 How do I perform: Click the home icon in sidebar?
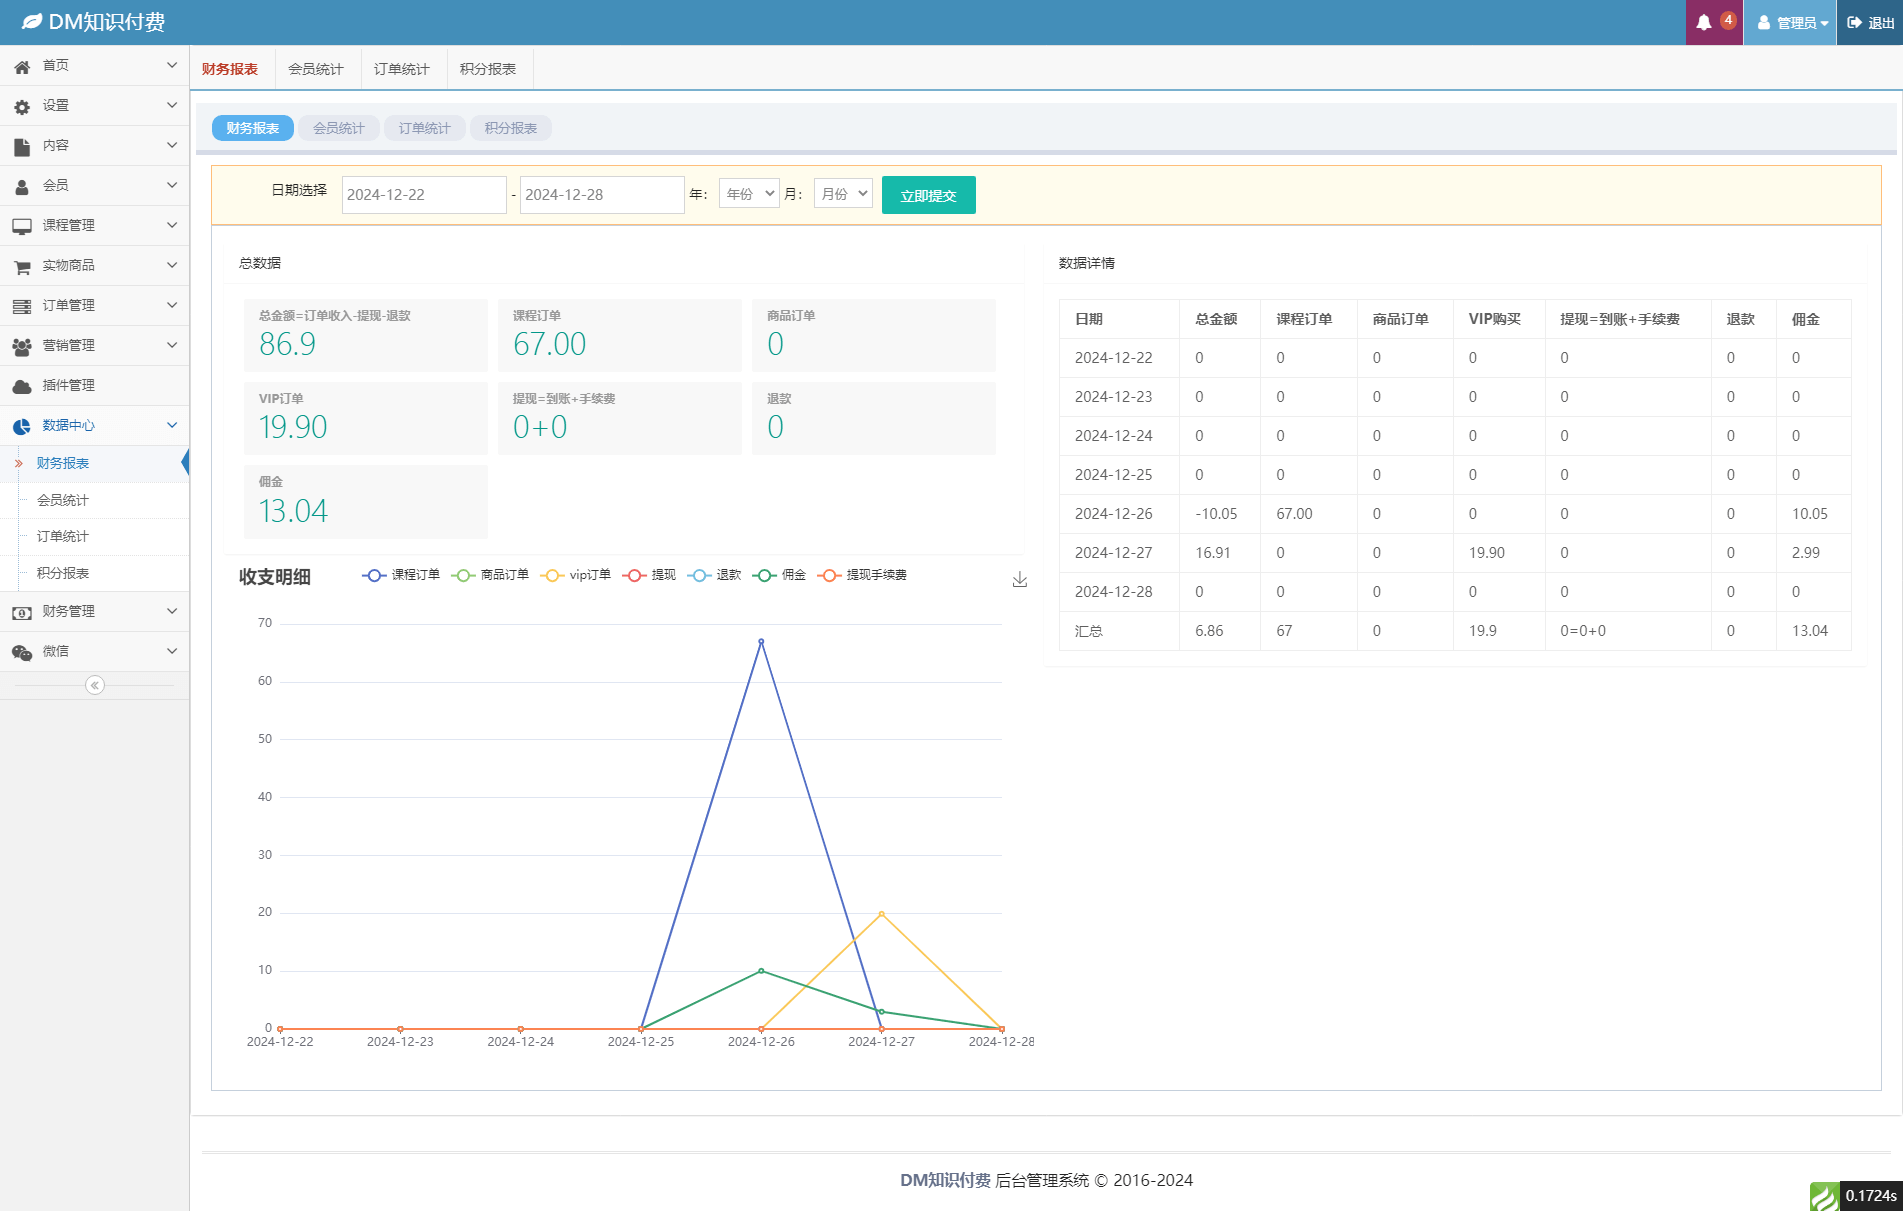[x=22, y=66]
